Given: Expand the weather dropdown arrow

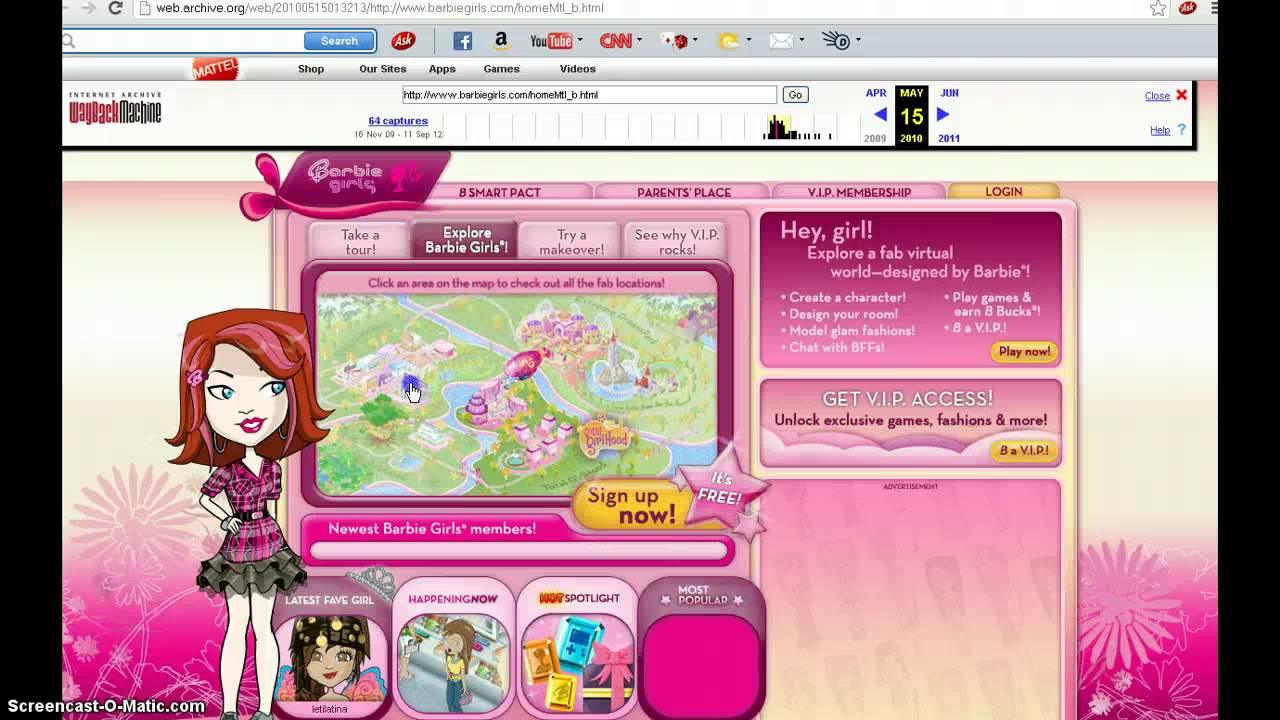Looking at the screenshot, I should pyautogui.click(x=747, y=41).
